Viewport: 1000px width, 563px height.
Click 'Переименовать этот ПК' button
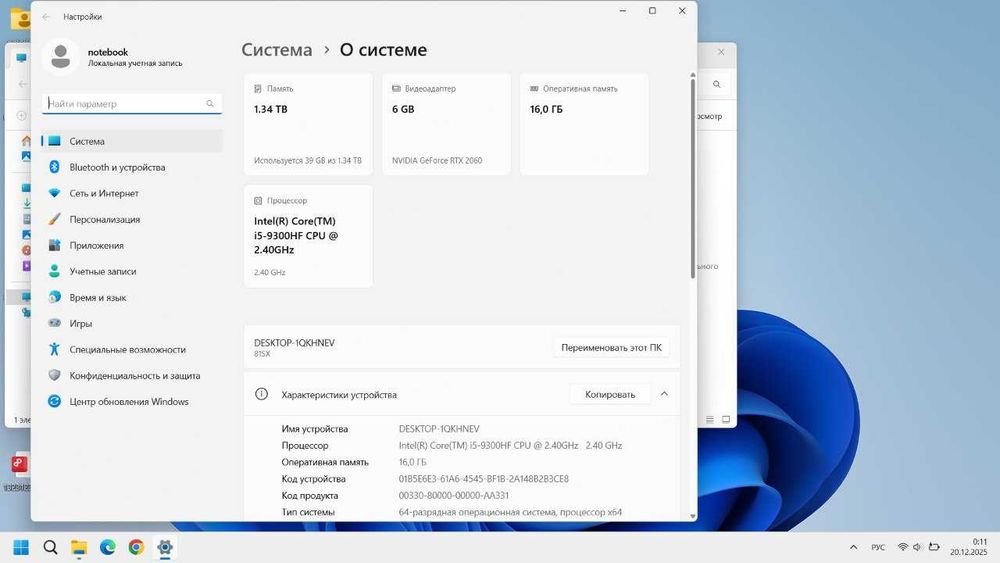pyautogui.click(x=611, y=347)
